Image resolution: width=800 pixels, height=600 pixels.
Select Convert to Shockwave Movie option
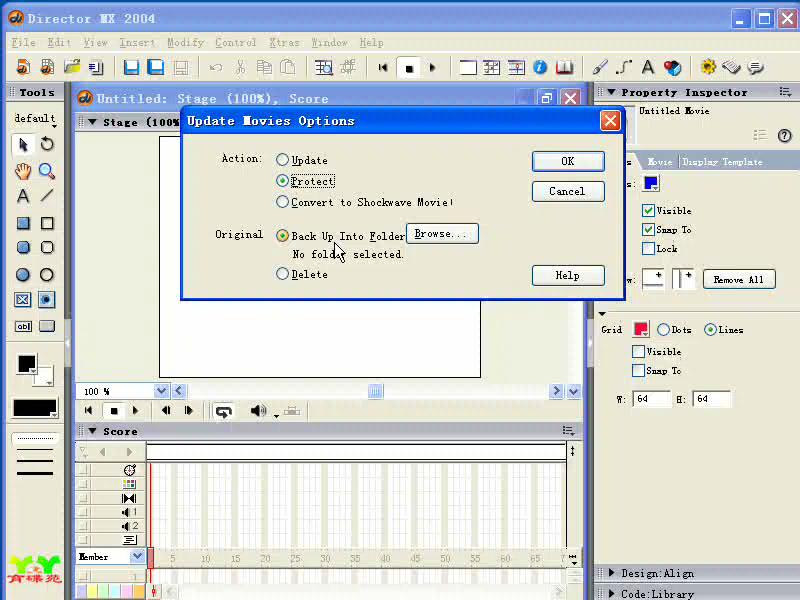point(282,202)
